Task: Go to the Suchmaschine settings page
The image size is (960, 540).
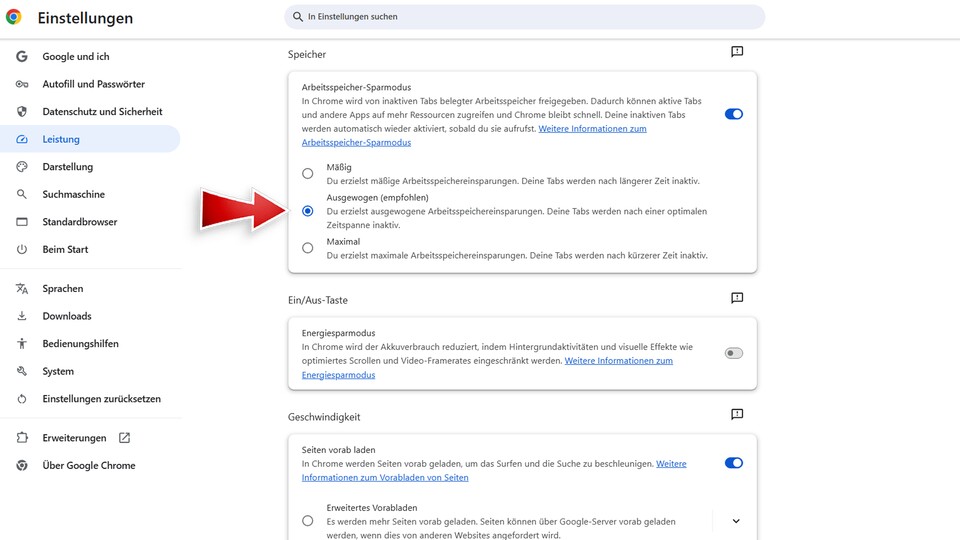Action: pyautogui.click(x=73, y=194)
